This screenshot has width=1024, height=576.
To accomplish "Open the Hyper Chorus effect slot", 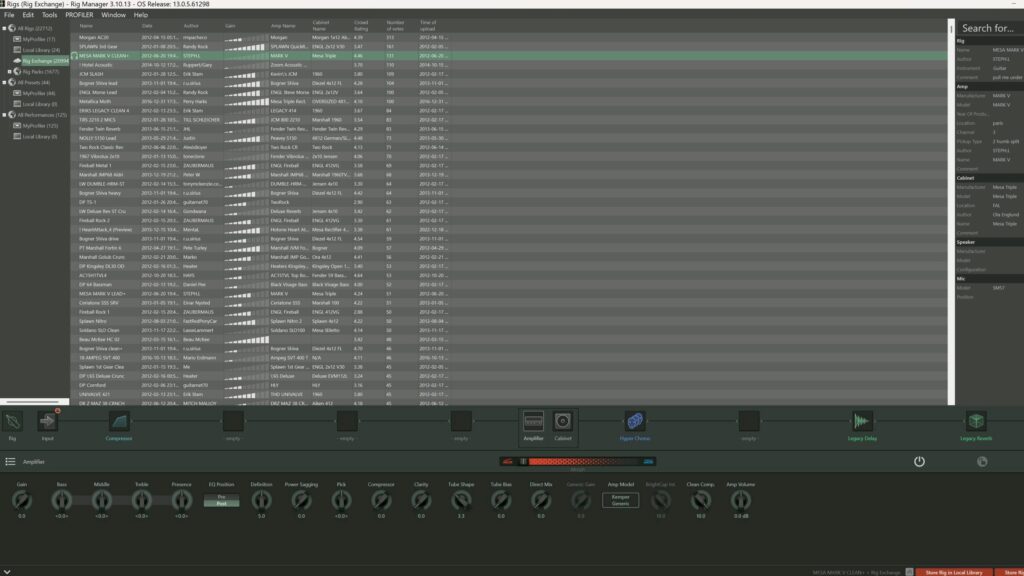I will pos(634,422).
